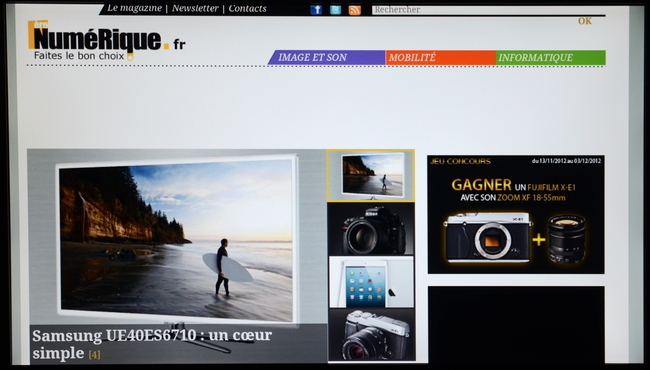The image size is (650, 370).
Task: Click the OK search button
Action: tap(585, 21)
